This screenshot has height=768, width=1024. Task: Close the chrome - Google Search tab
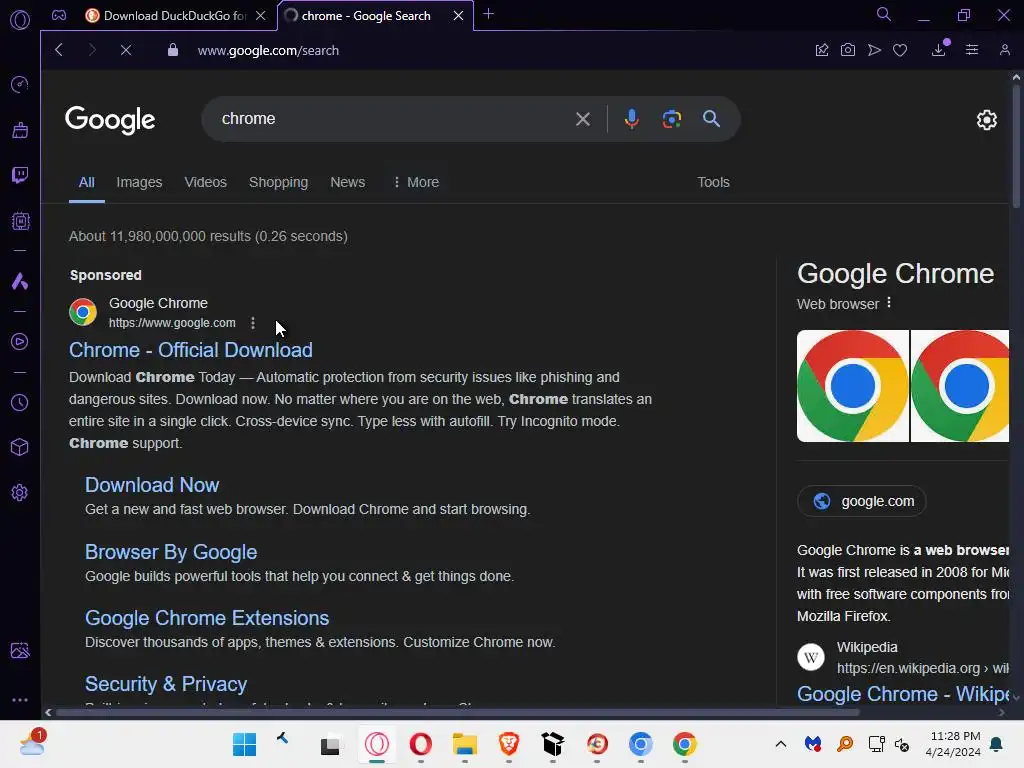coord(458,16)
